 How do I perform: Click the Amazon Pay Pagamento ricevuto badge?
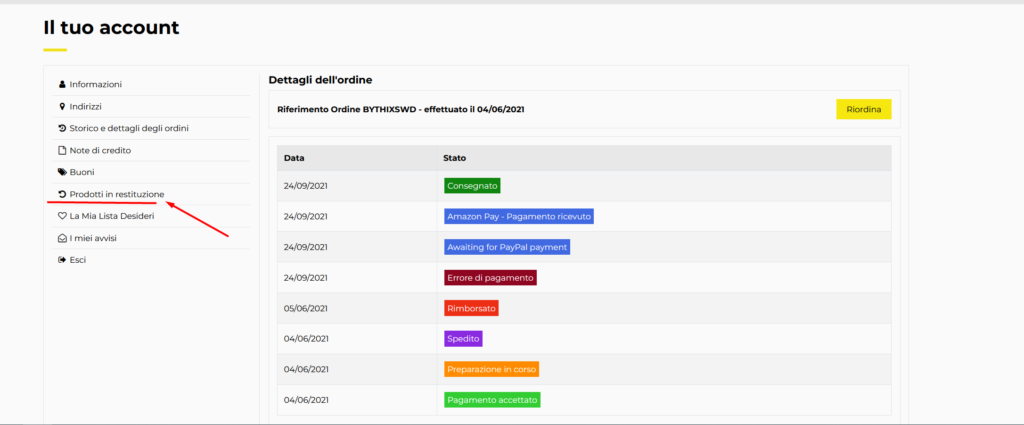(x=519, y=217)
